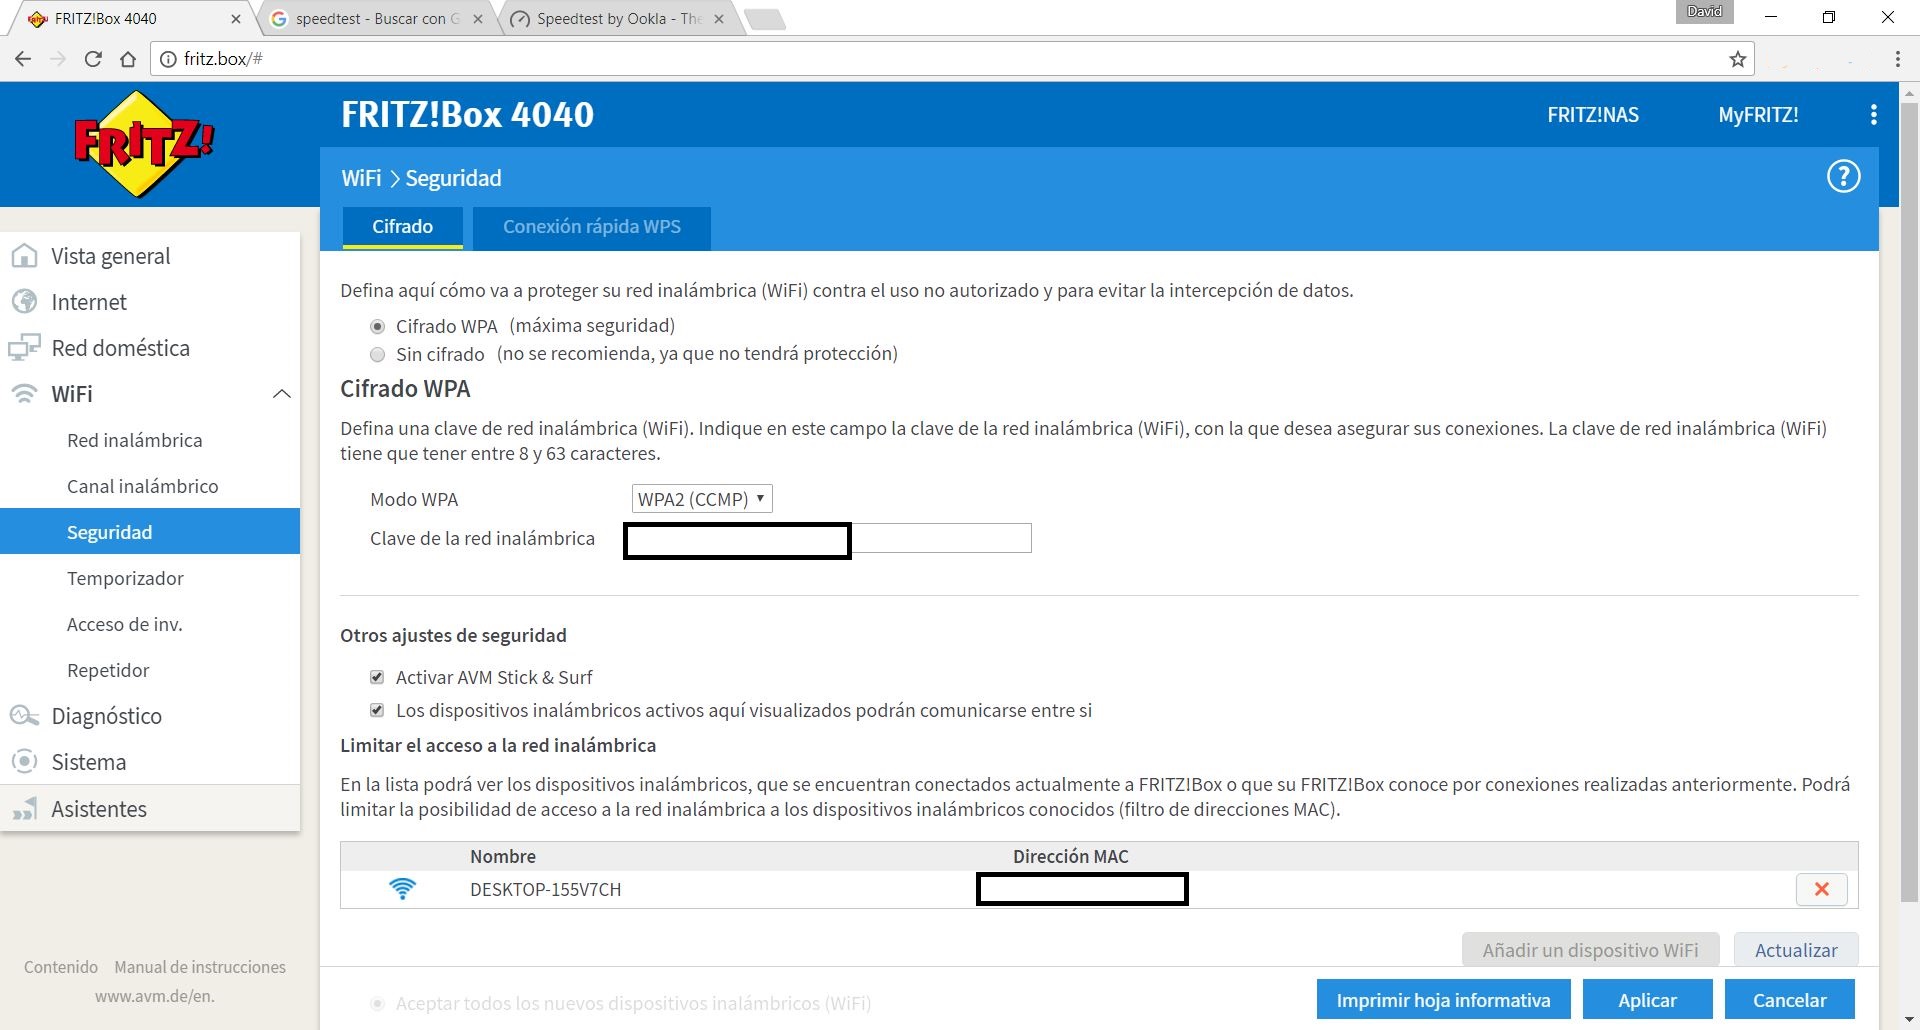Click the Vista general home icon
This screenshot has height=1030, width=1920.
pyautogui.click(x=24, y=256)
